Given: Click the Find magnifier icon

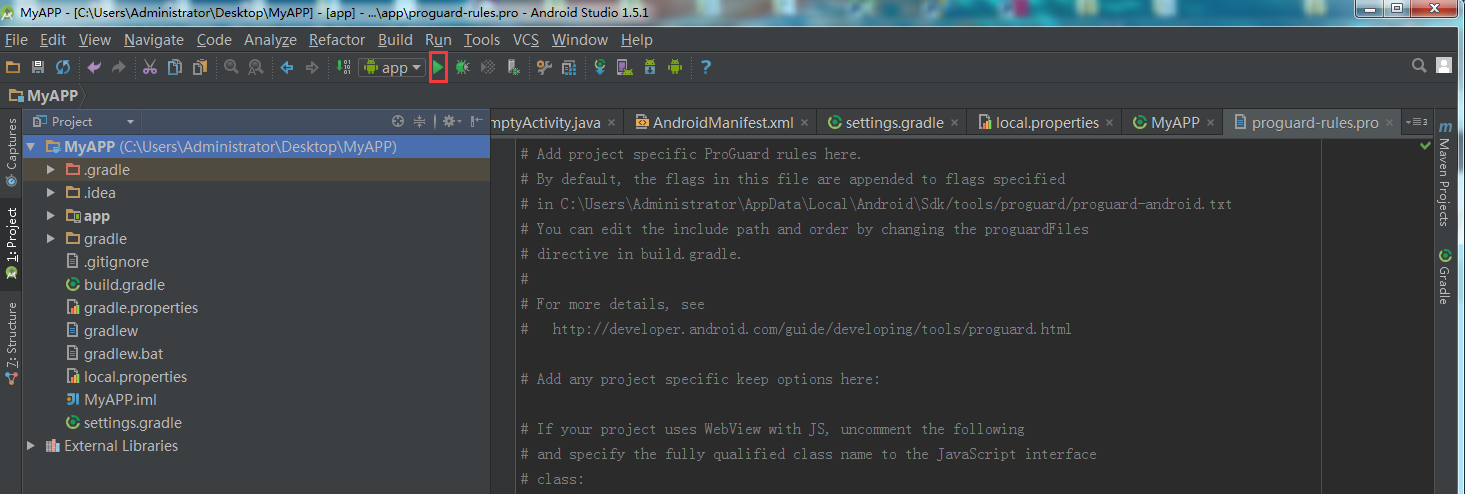Looking at the screenshot, I should pyautogui.click(x=231, y=67).
